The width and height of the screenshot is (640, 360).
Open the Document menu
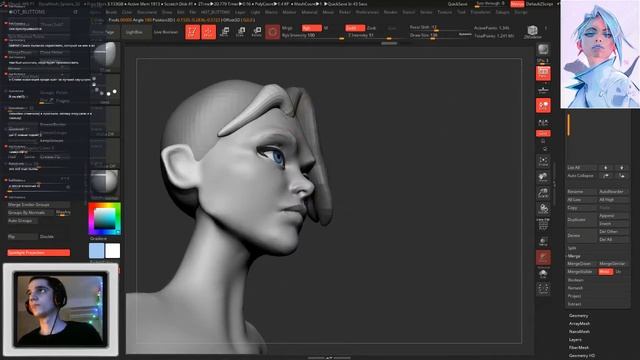[147, 12]
